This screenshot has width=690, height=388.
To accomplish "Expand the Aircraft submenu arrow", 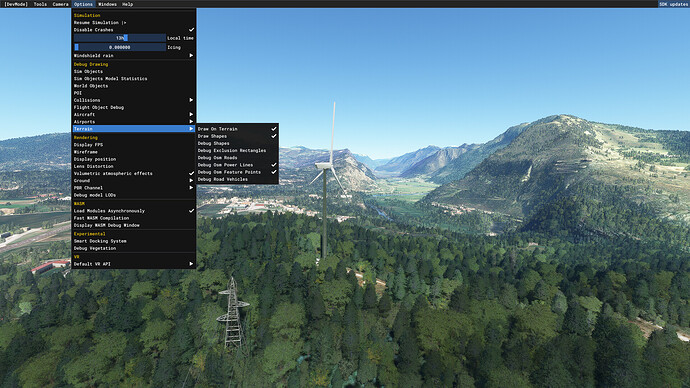I will 191,114.
